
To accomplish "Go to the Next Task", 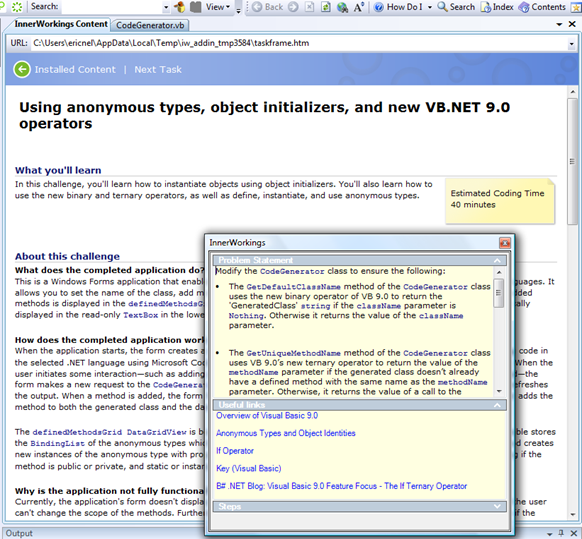I will [x=158, y=69].
